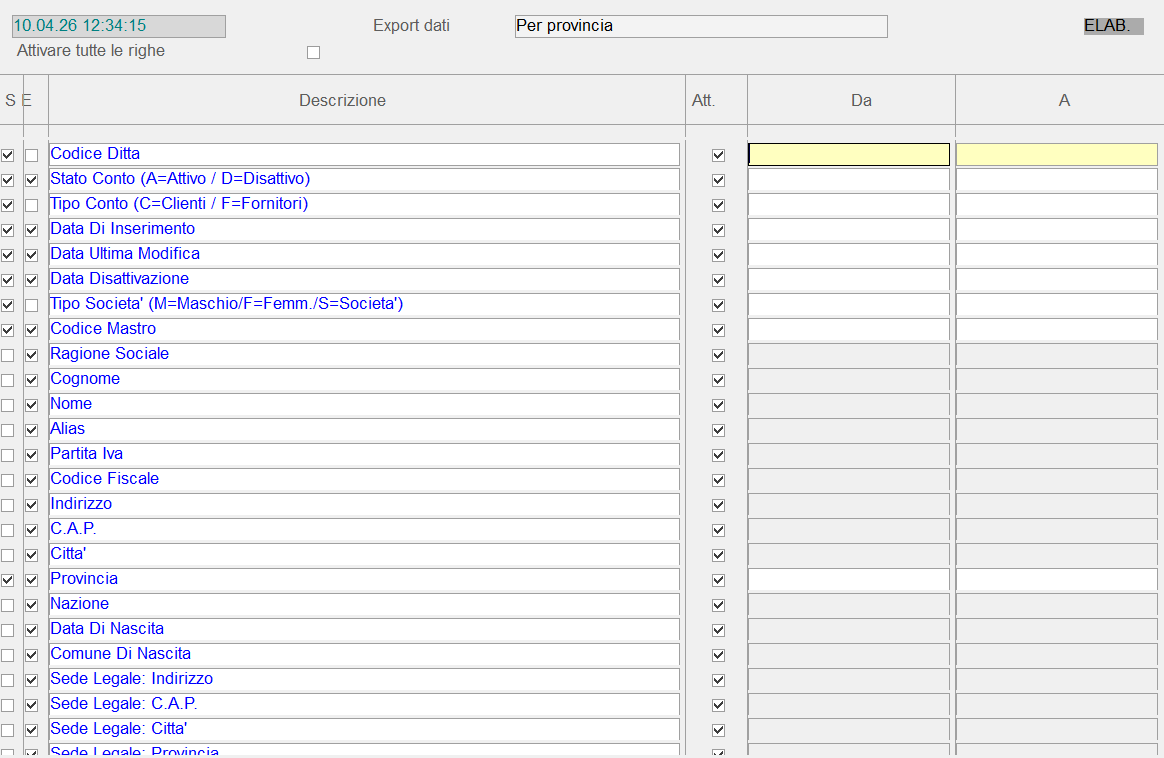The width and height of the screenshot is (1164, 758).
Task: Uncheck the E checkbox for Data Di Inserimento
Action: (x=32, y=230)
